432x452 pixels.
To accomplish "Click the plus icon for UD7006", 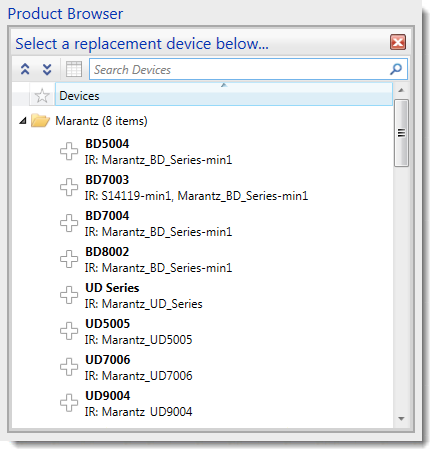I will 69,367.
